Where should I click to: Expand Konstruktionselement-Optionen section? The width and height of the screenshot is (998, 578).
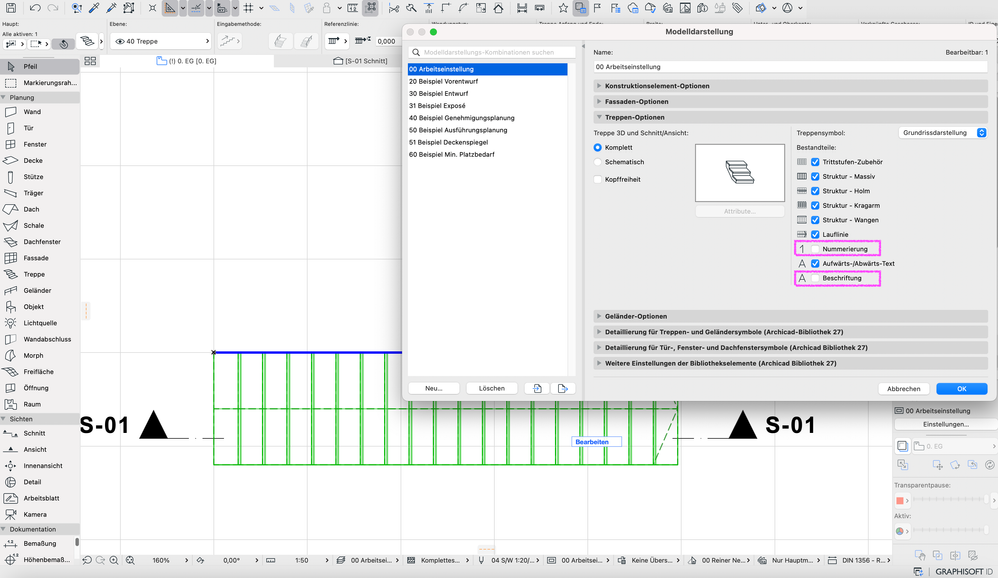(791, 86)
